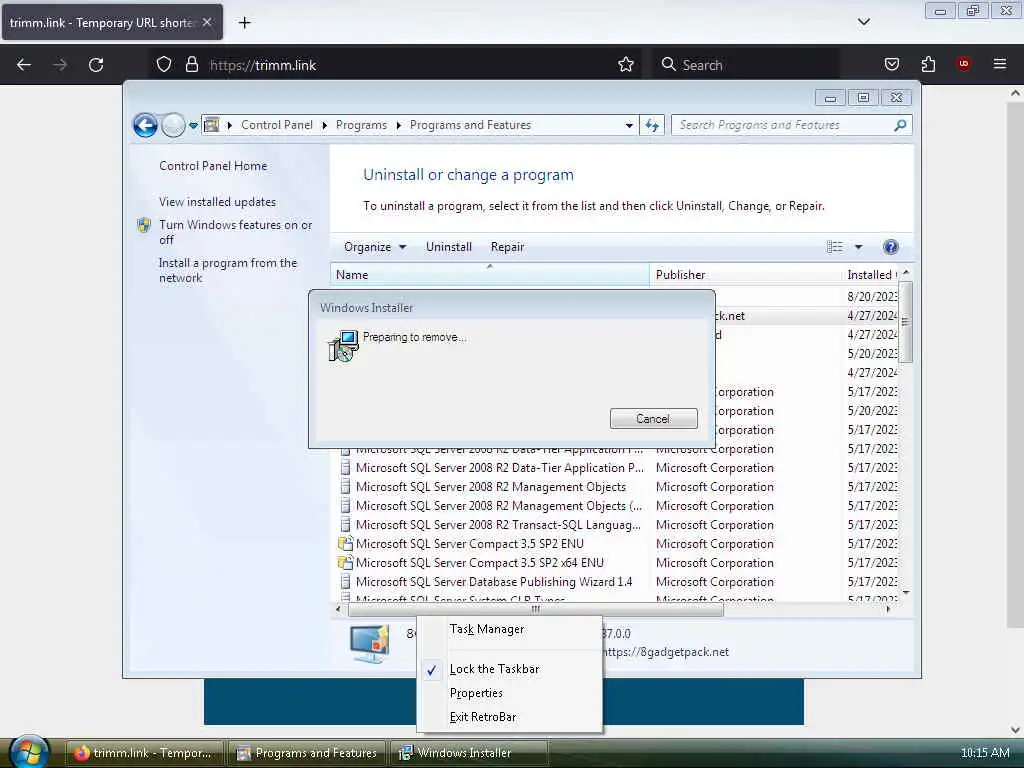Expand the Control Panel breadcrumb arrow
Screen dimensions: 1024x768
(325, 125)
